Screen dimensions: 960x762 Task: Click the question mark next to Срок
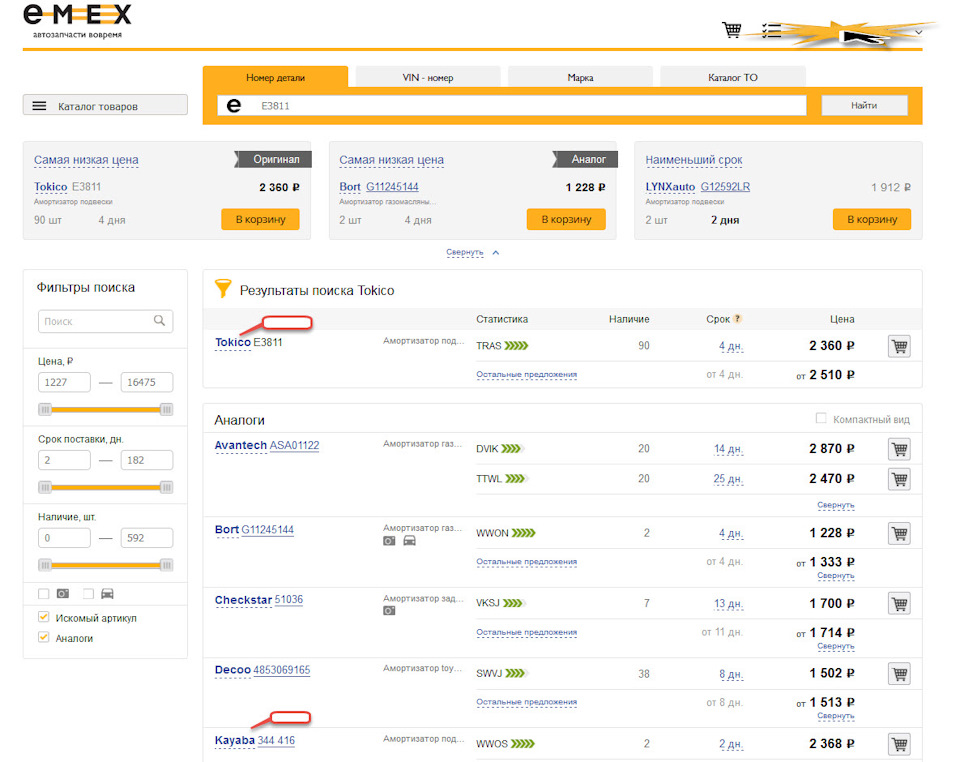tap(737, 318)
